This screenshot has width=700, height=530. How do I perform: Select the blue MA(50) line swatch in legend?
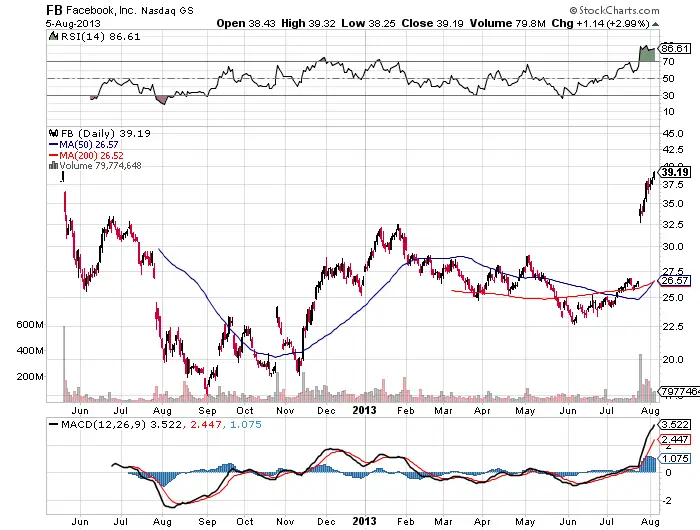click(53, 145)
